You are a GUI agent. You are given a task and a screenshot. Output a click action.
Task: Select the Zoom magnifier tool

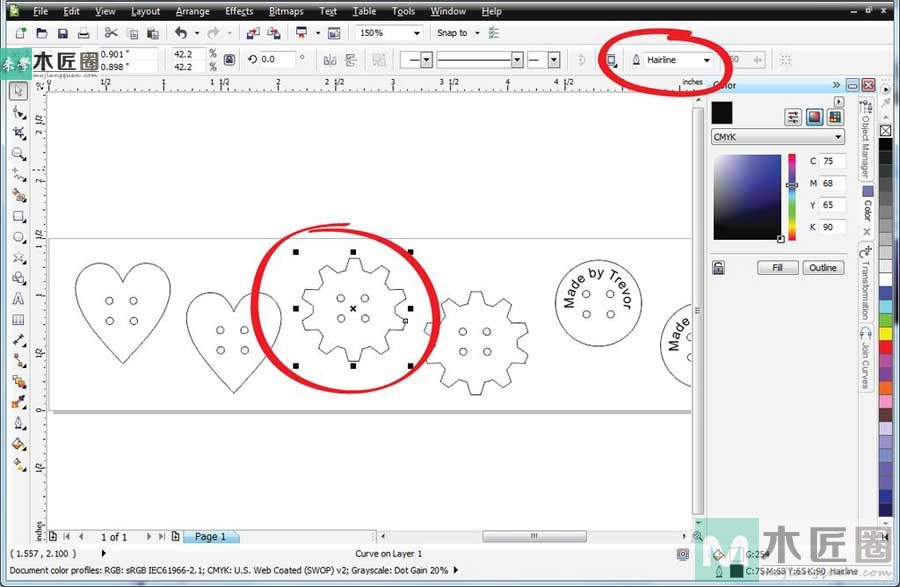coord(18,153)
